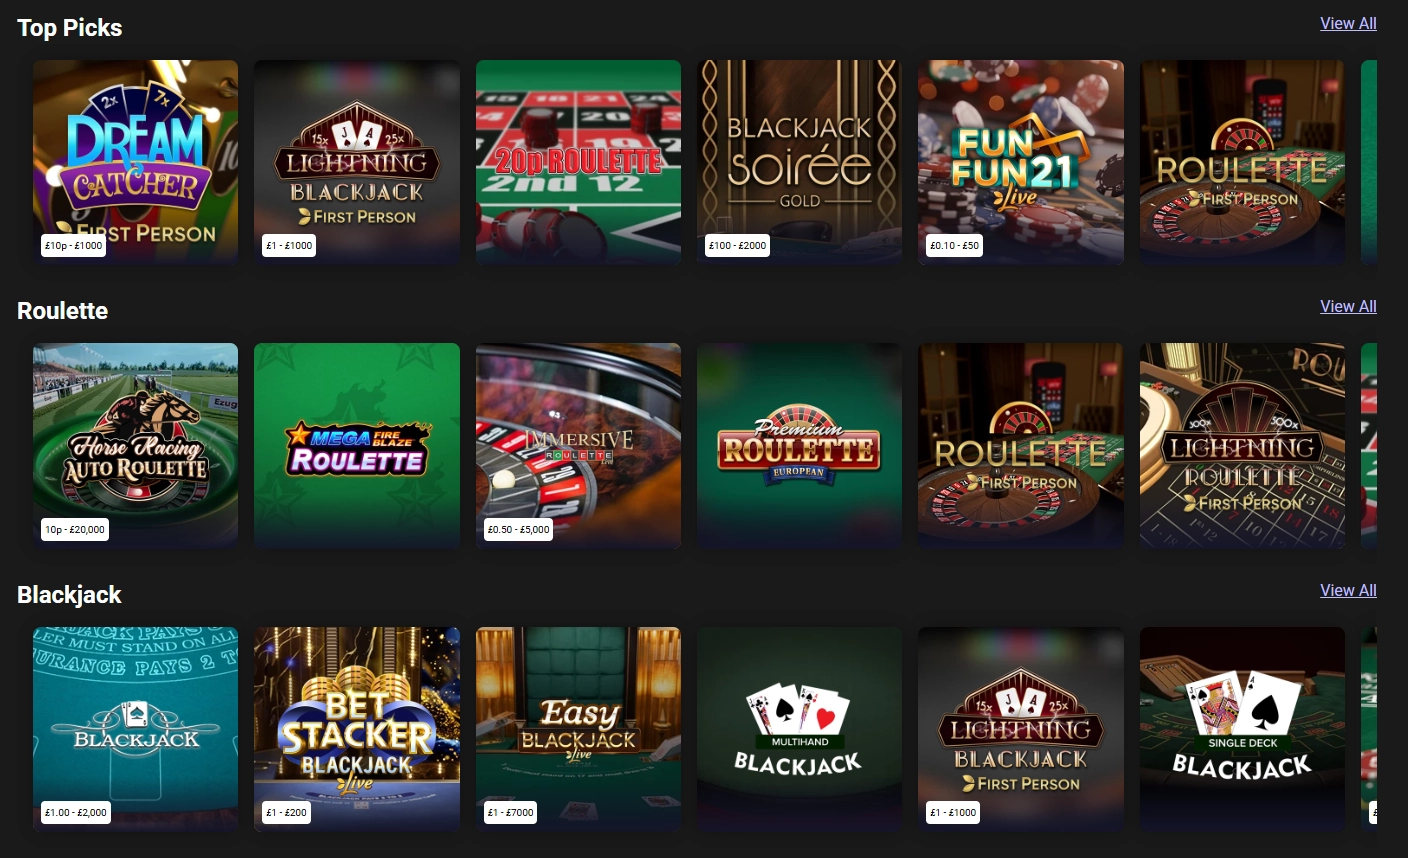Image resolution: width=1408 pixels, height=858 pixels.
Task: Launch 20p Roulette game tile
Action: click(578, 163)
